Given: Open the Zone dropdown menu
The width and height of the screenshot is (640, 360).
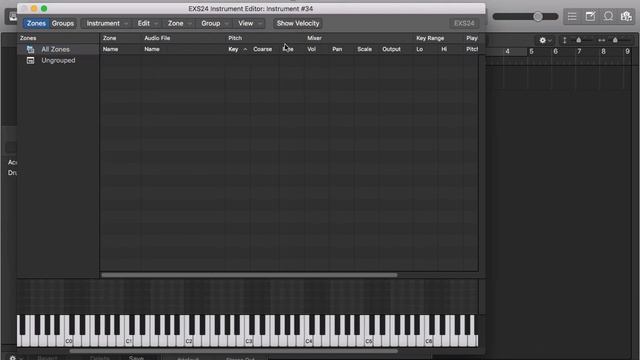Looking at the screenshot, I should (x=179, y=23).
